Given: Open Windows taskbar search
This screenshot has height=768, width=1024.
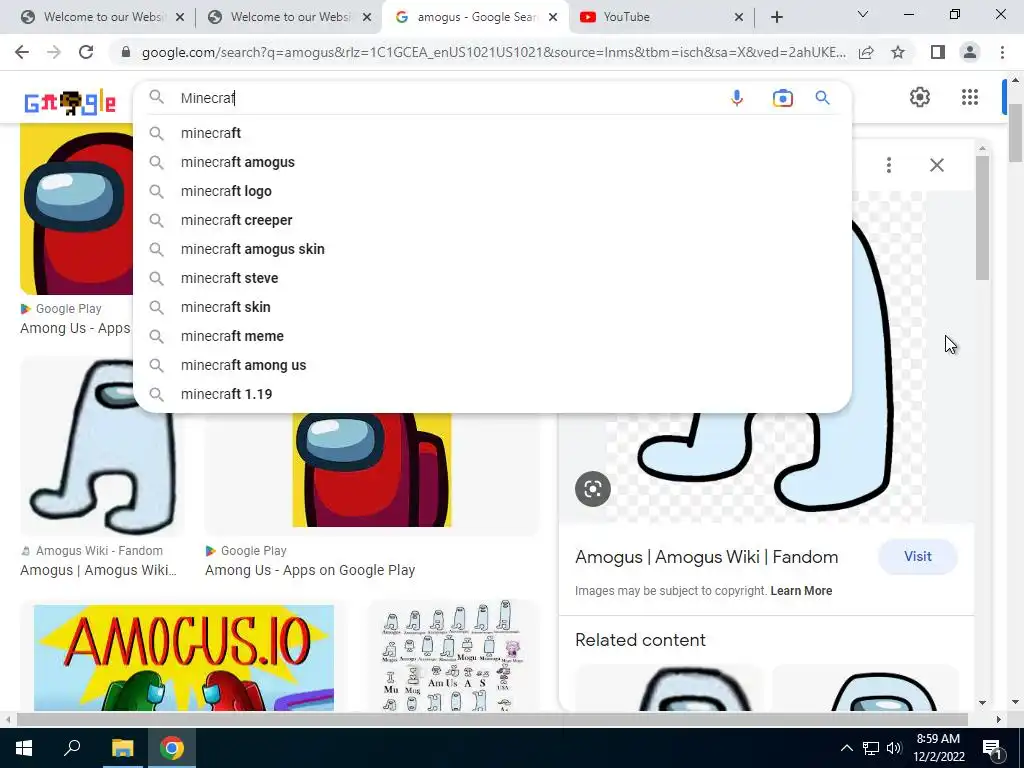Looking at the screenshot, I should point(72,748).
